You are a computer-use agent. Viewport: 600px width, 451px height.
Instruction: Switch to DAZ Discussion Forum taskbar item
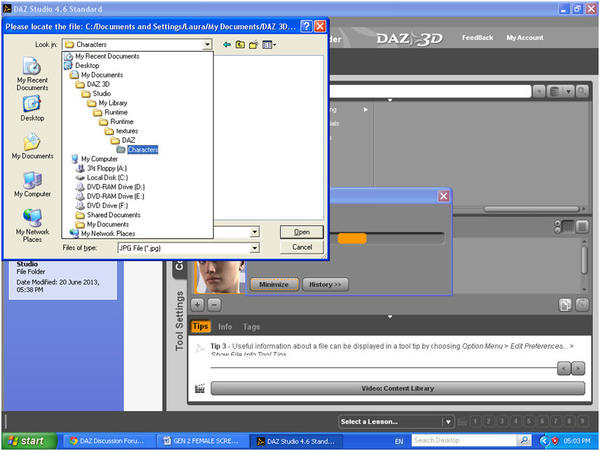click(107, 441)
